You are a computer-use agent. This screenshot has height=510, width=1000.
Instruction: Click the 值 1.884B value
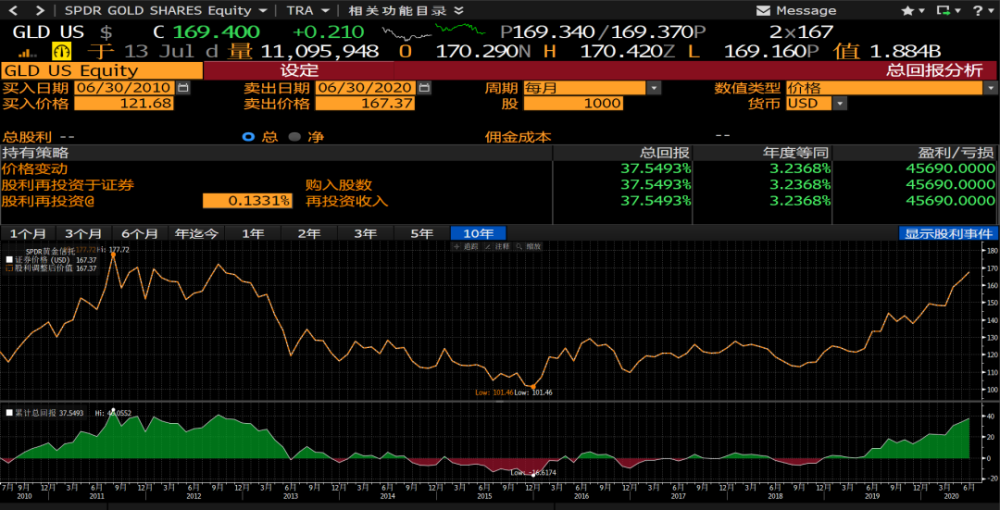[906, 52]
